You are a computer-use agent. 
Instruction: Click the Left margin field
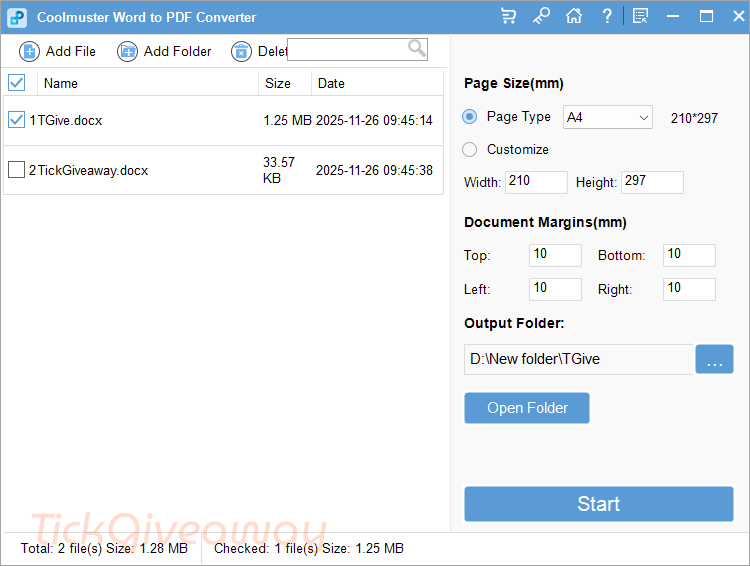555,289
